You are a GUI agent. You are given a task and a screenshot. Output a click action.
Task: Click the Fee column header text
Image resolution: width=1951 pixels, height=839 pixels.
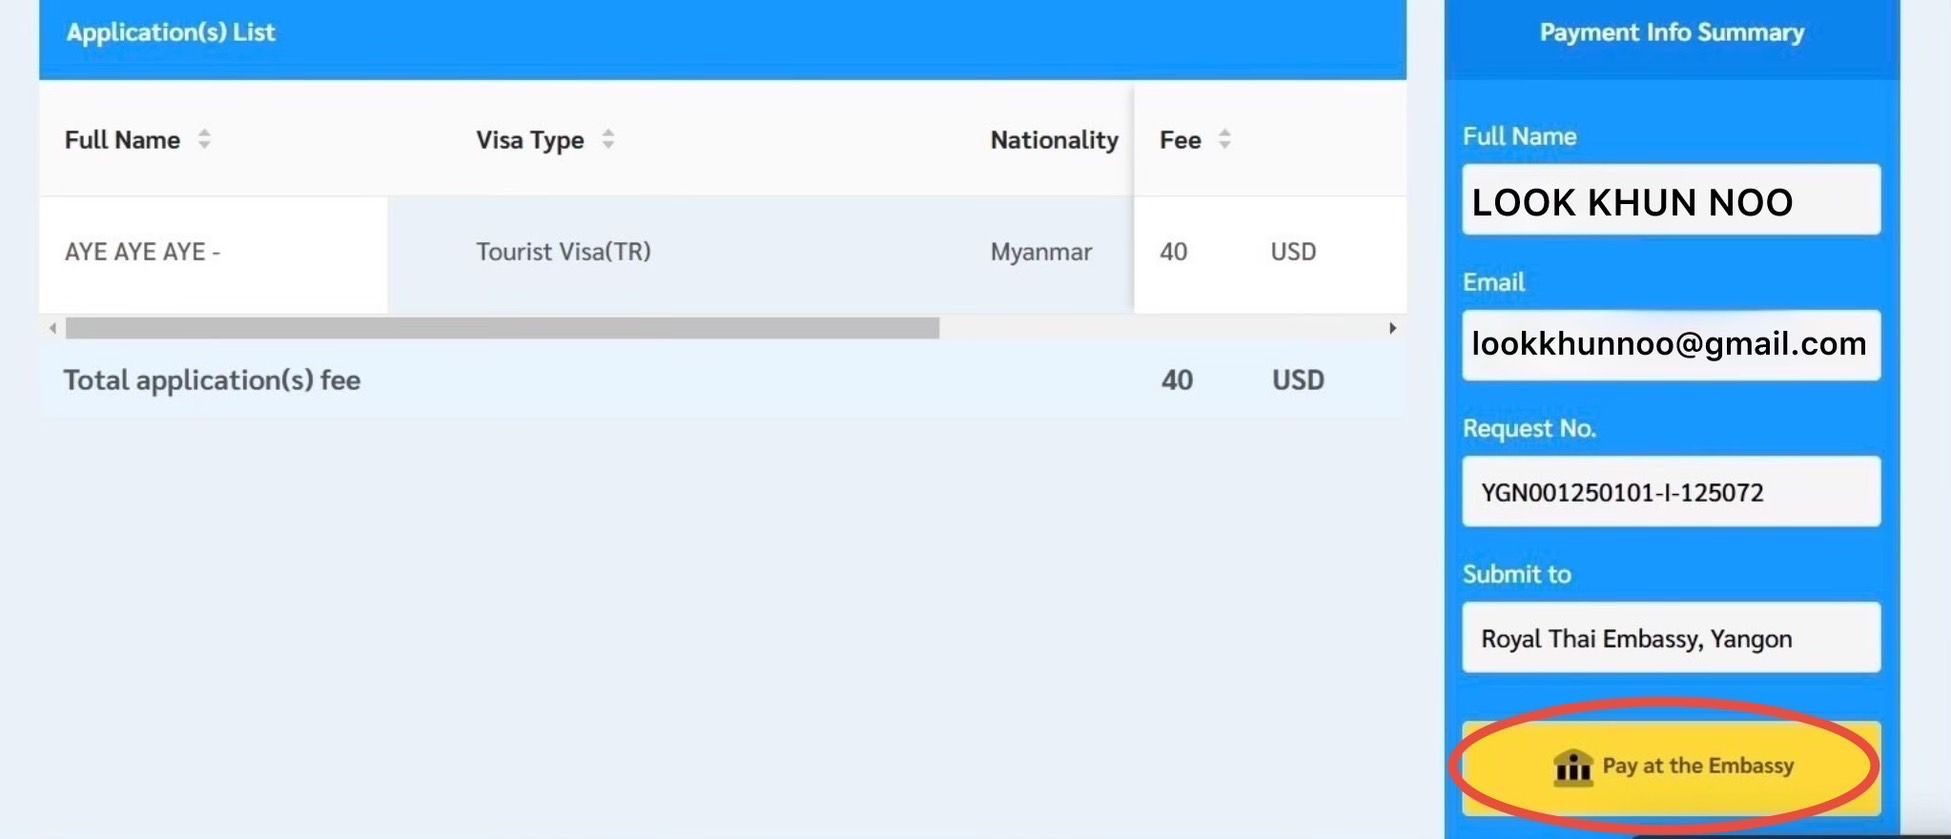coord(1180,139)
